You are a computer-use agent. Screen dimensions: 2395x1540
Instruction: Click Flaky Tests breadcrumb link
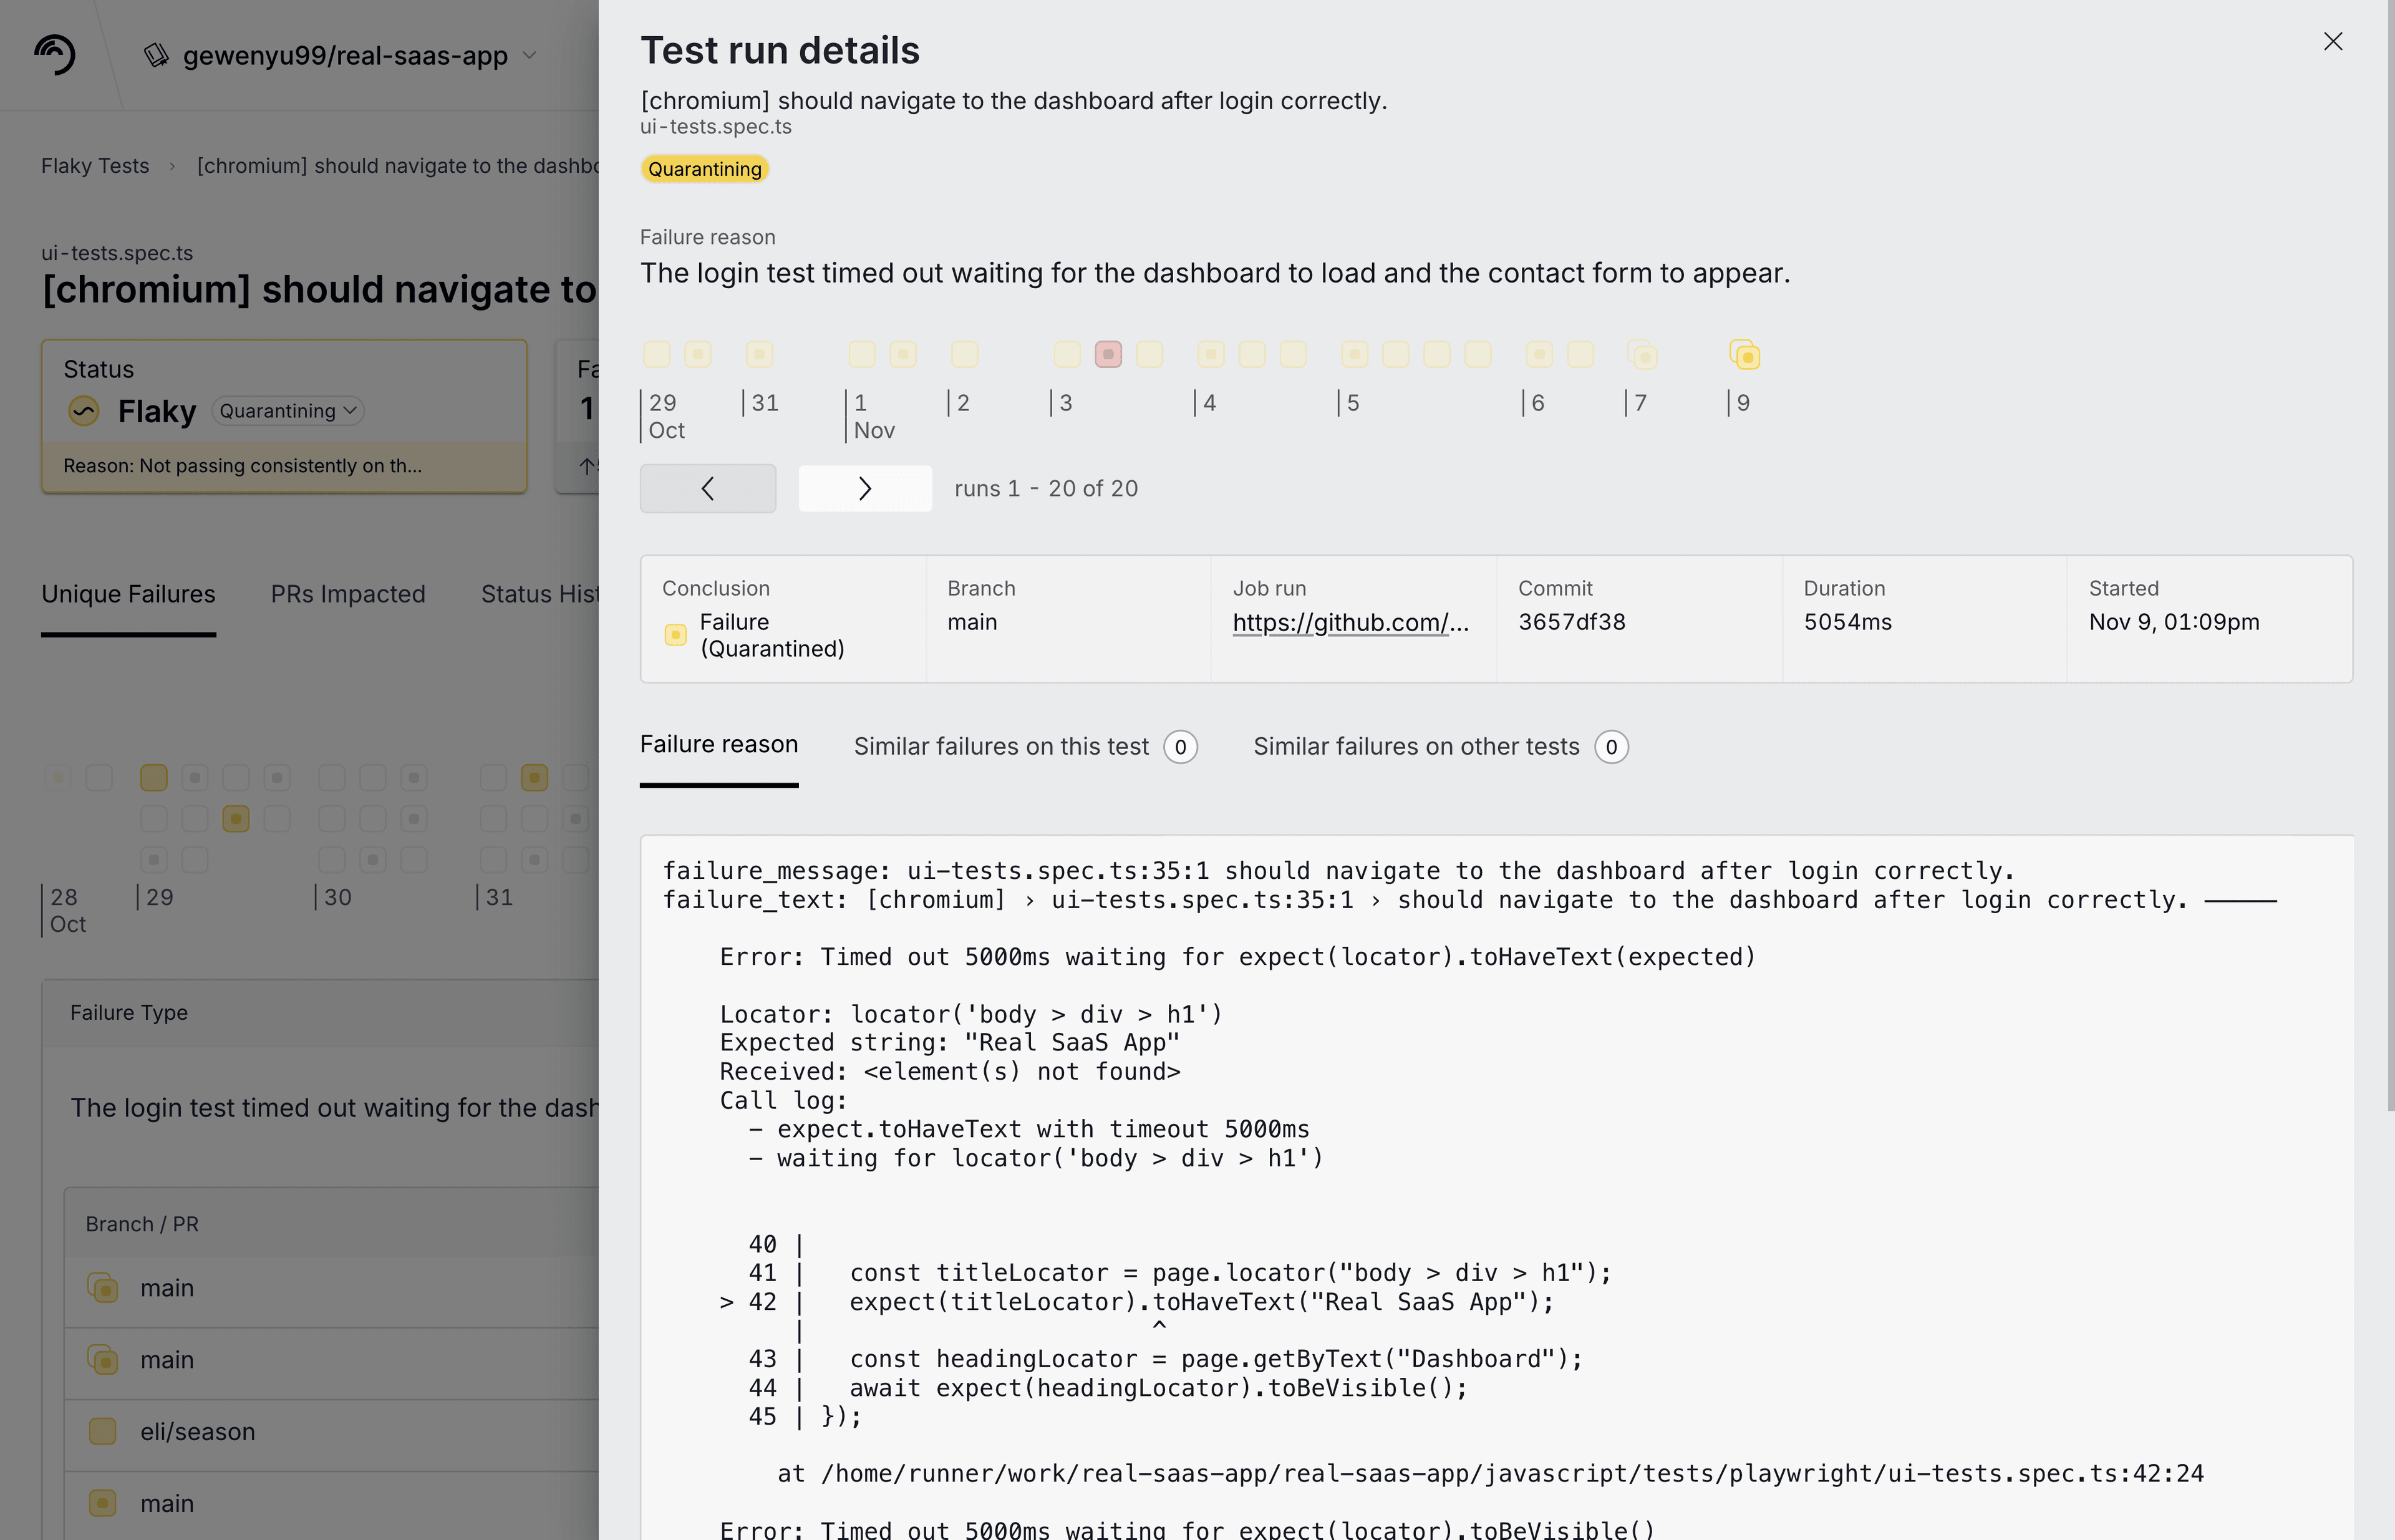point(95,166)
